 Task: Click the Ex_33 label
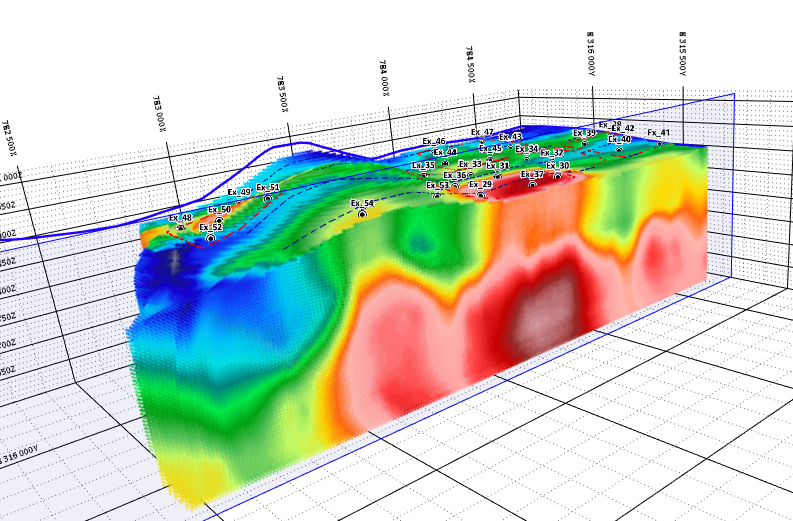click(470, 164)
